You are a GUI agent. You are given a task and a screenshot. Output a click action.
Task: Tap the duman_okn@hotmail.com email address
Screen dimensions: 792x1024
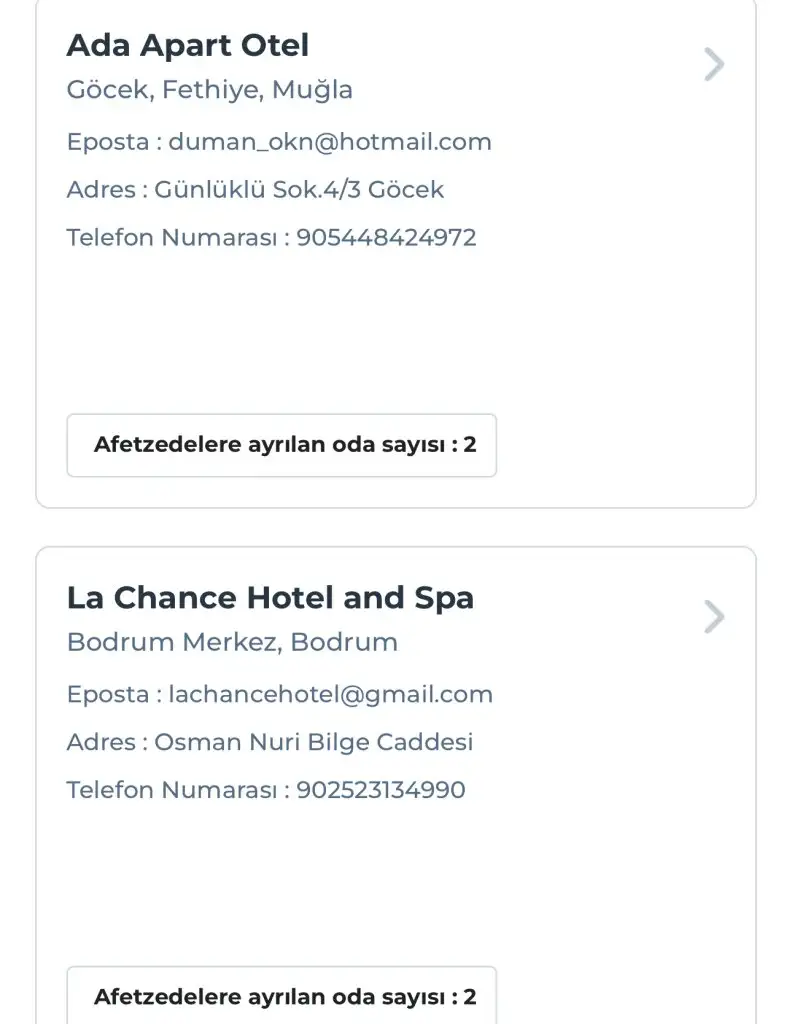[x=330, y=142]
